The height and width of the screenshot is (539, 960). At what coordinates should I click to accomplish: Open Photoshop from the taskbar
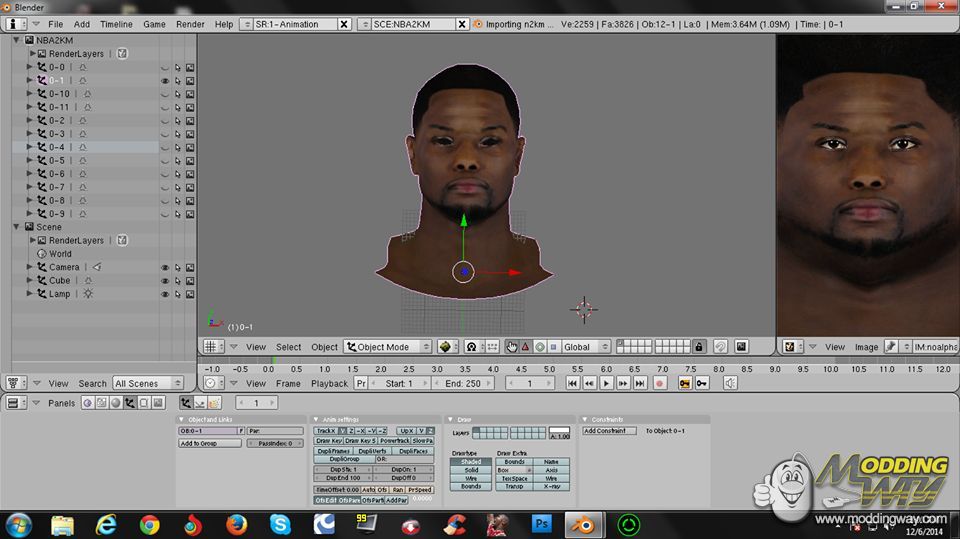(542, 523)
